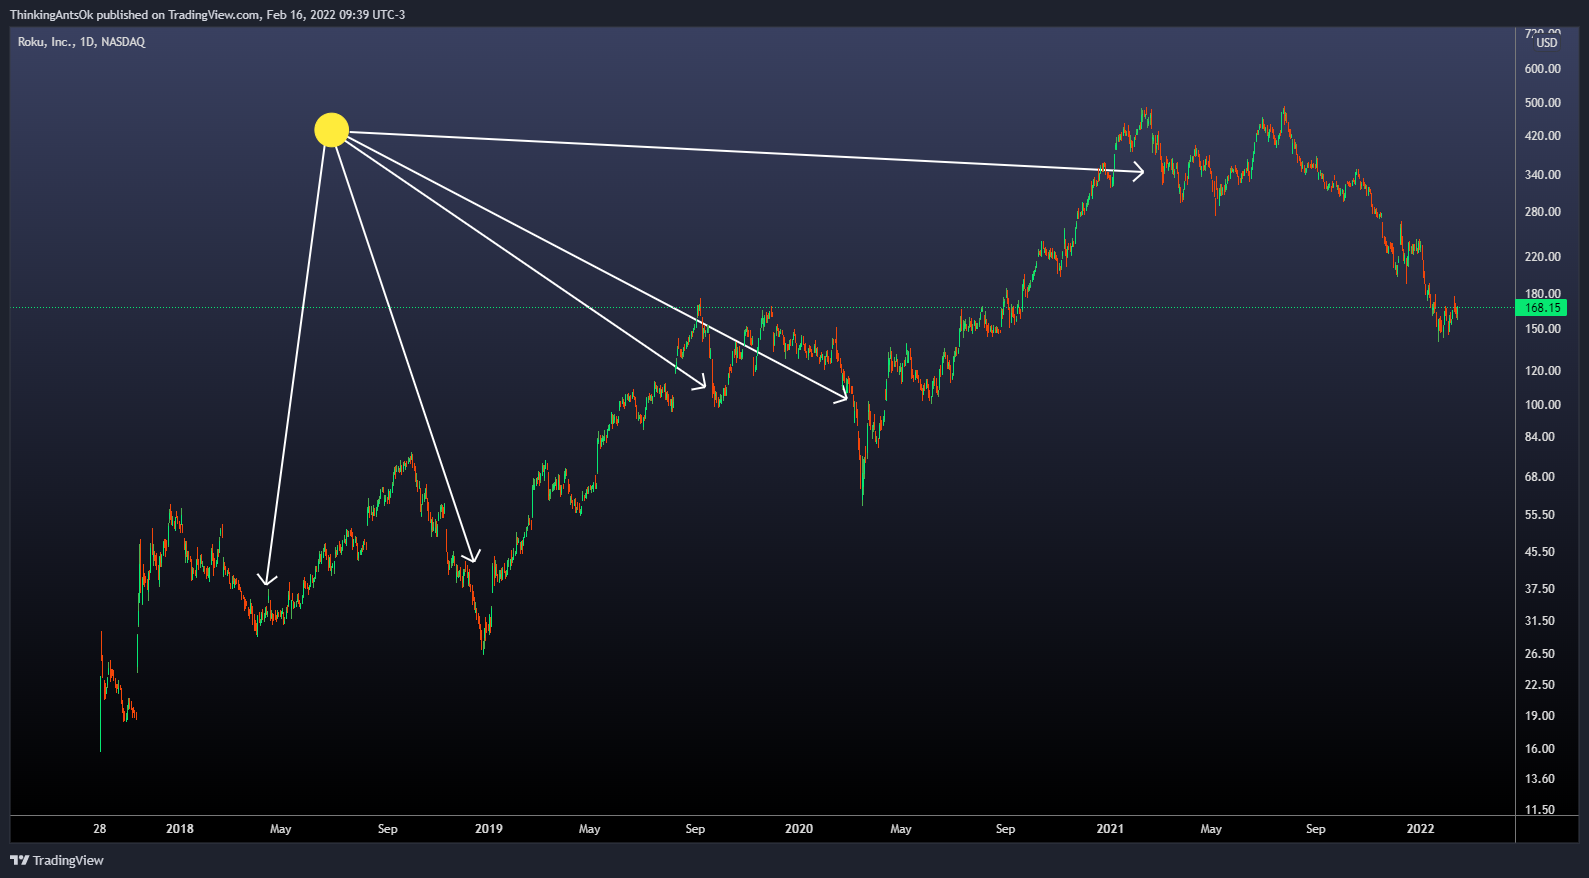Click the 55.50 price axis label
Image resolution: width=1589 pixels, height=878 pixels.
click(x=1540, y=515)
